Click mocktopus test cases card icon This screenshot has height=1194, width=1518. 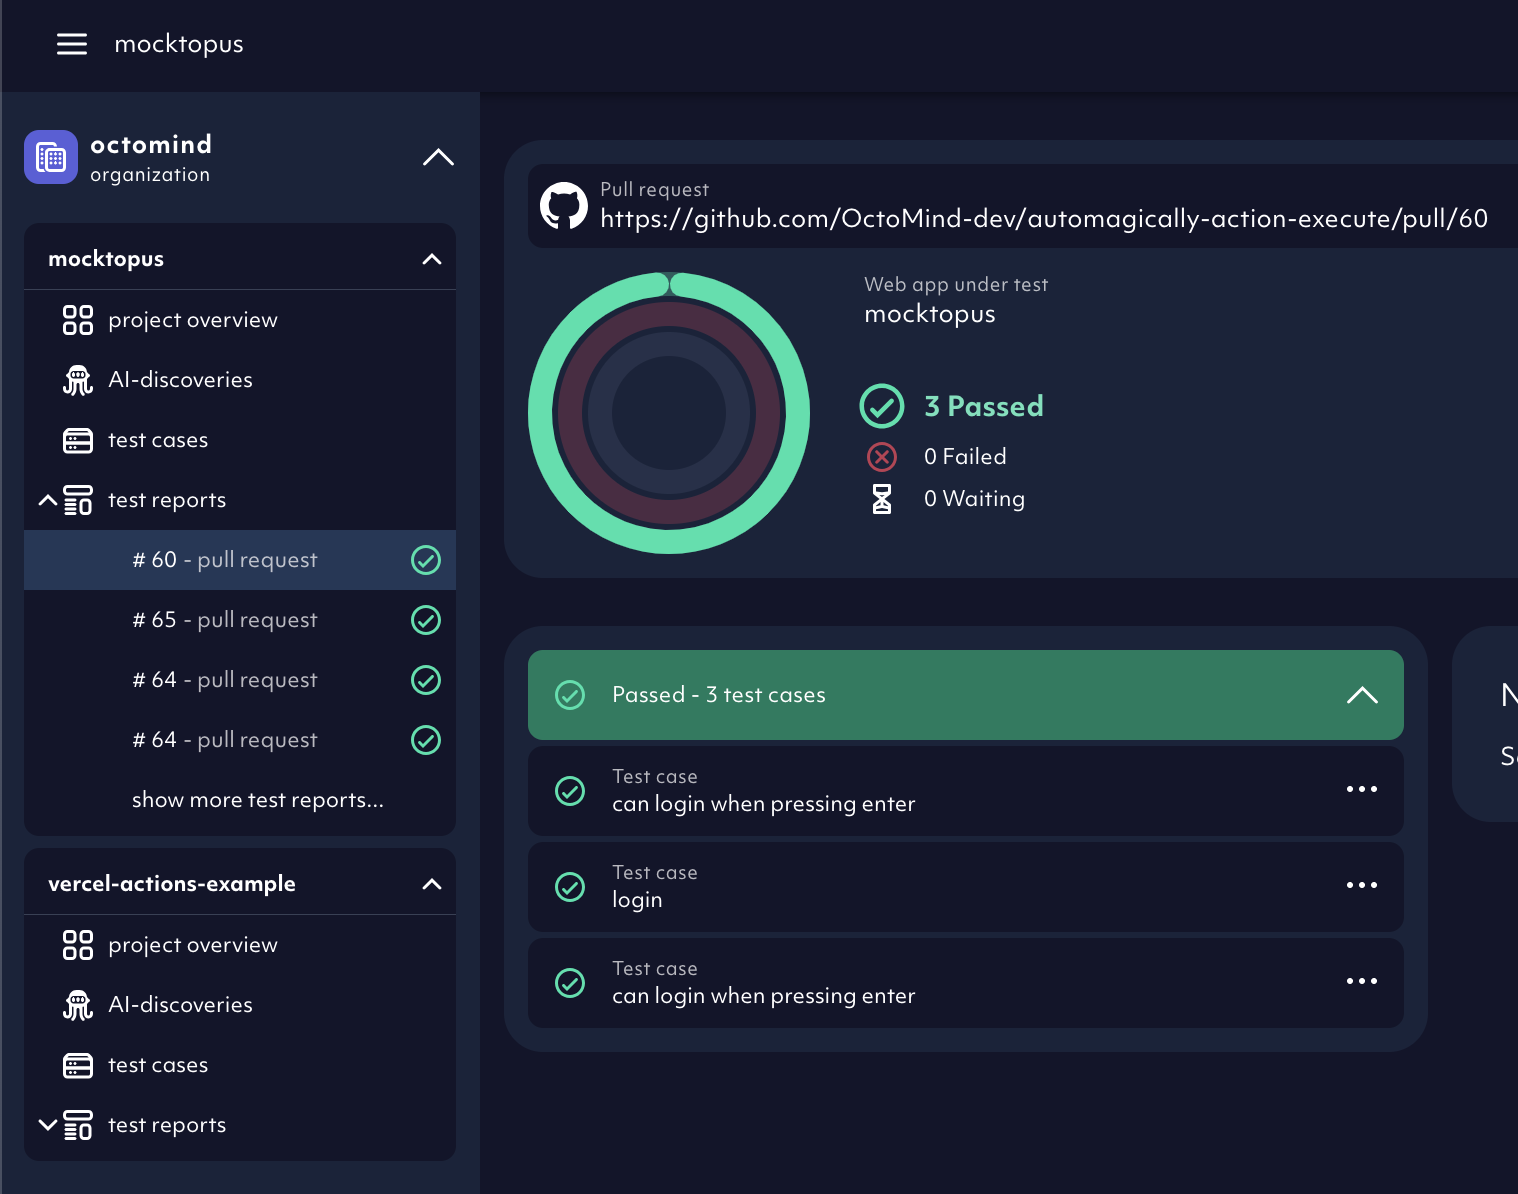[78, 441]
